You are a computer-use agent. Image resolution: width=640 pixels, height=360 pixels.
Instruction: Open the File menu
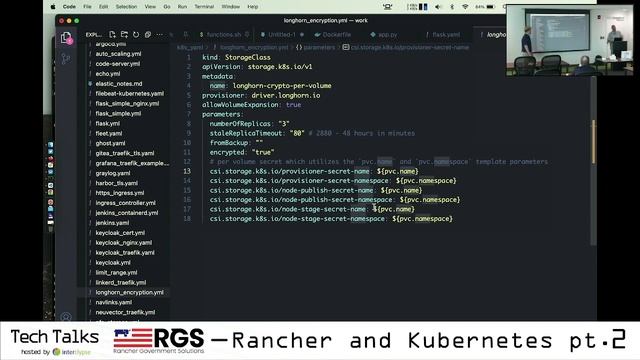(x=87, y=7)
